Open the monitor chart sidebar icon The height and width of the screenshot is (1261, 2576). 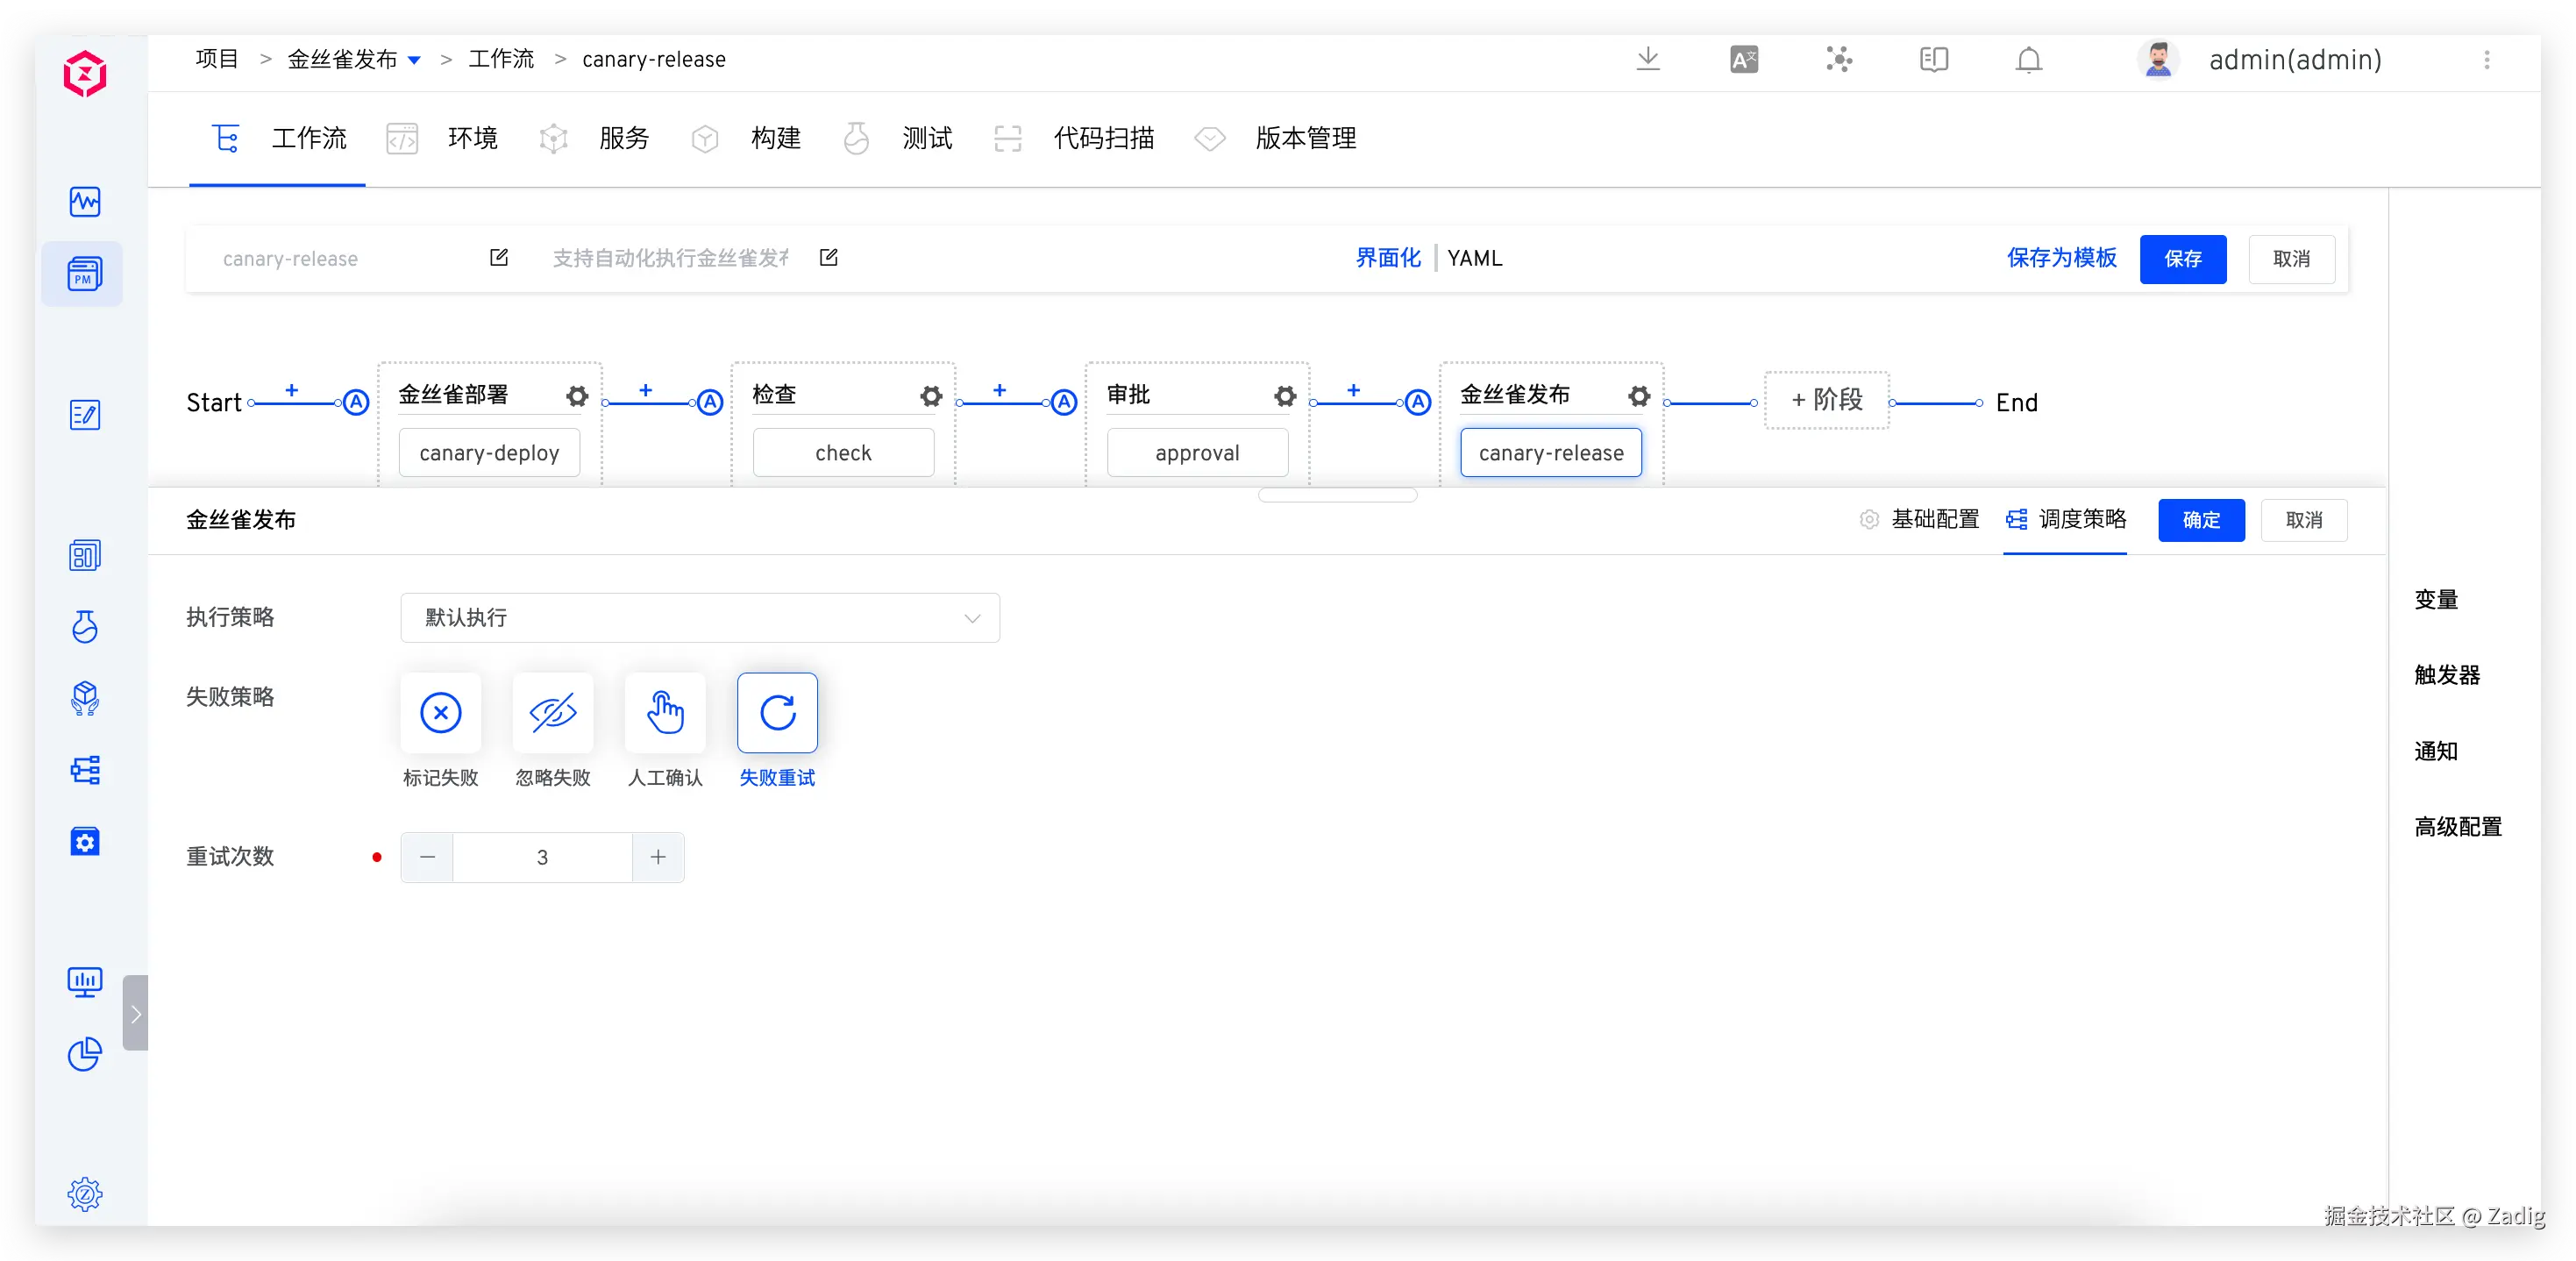point(85,982)
